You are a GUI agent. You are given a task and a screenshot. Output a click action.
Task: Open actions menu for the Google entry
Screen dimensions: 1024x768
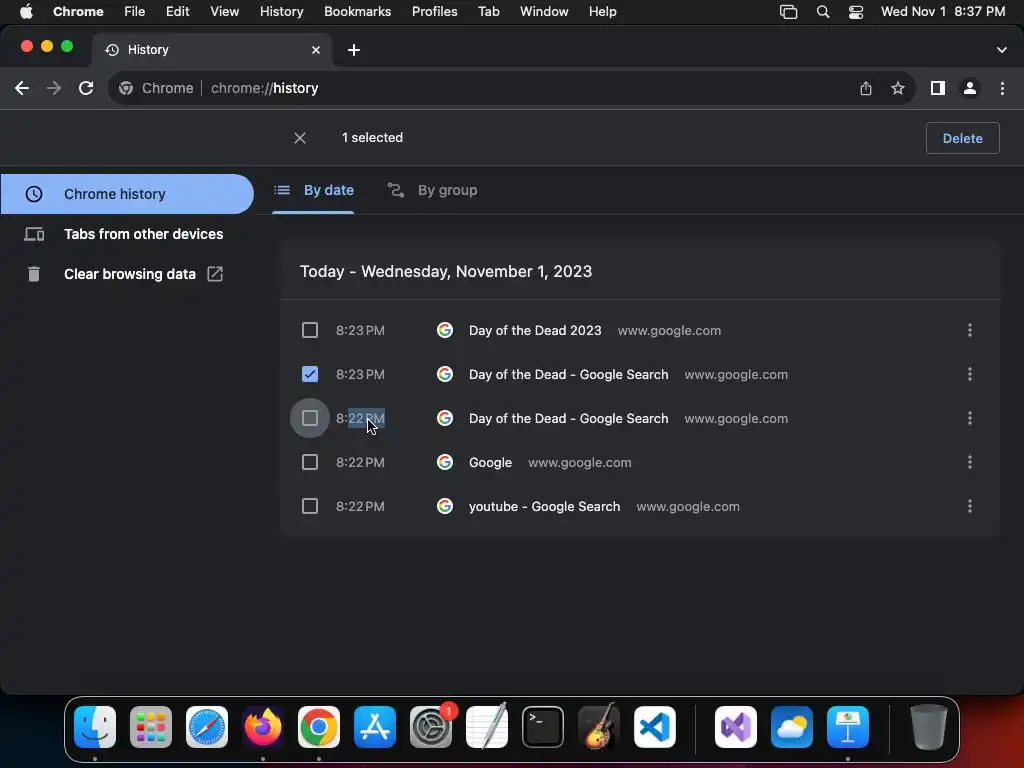[x=970, y=462]
